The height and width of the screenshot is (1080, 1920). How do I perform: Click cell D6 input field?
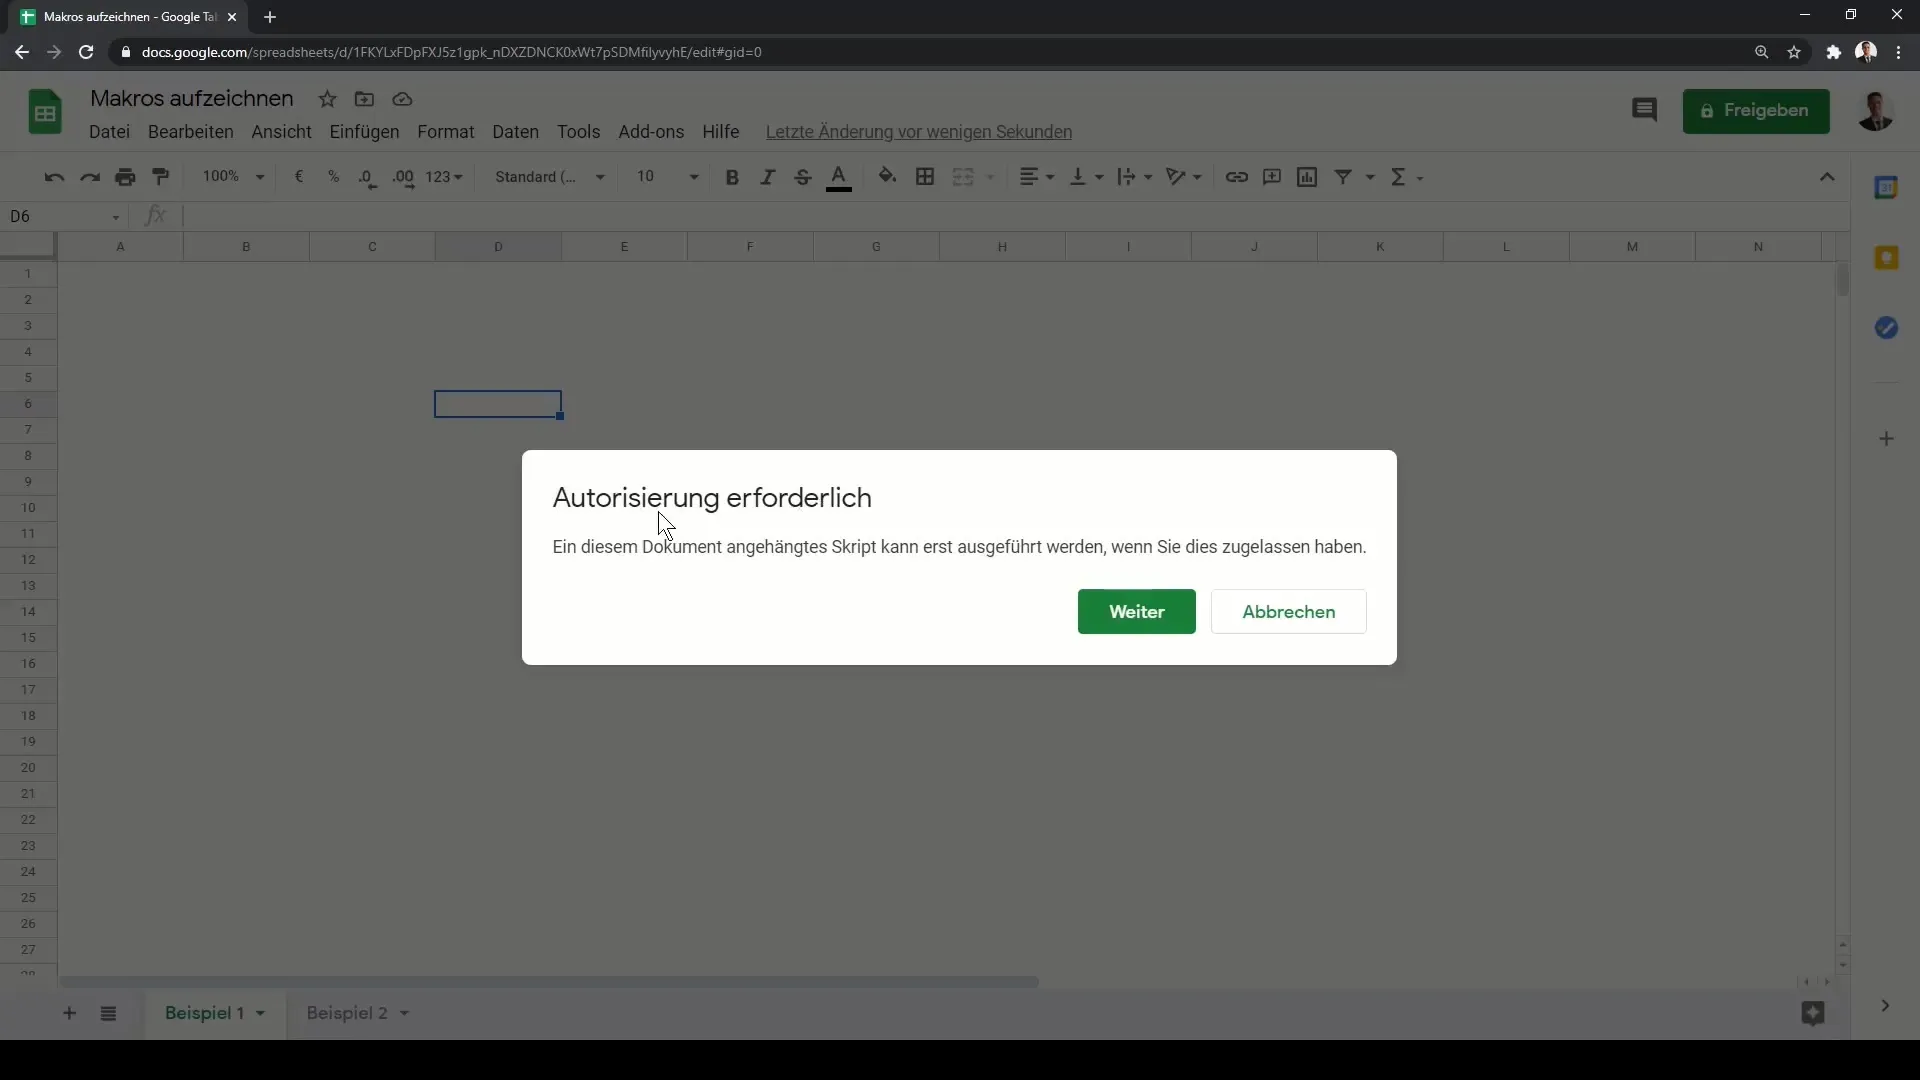tap(497, 404)
